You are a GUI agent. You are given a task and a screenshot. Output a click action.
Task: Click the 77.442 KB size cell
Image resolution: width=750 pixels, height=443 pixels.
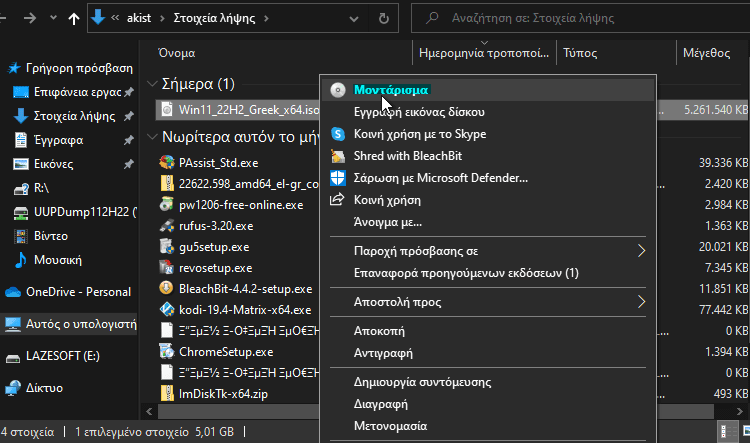point(723,310)
